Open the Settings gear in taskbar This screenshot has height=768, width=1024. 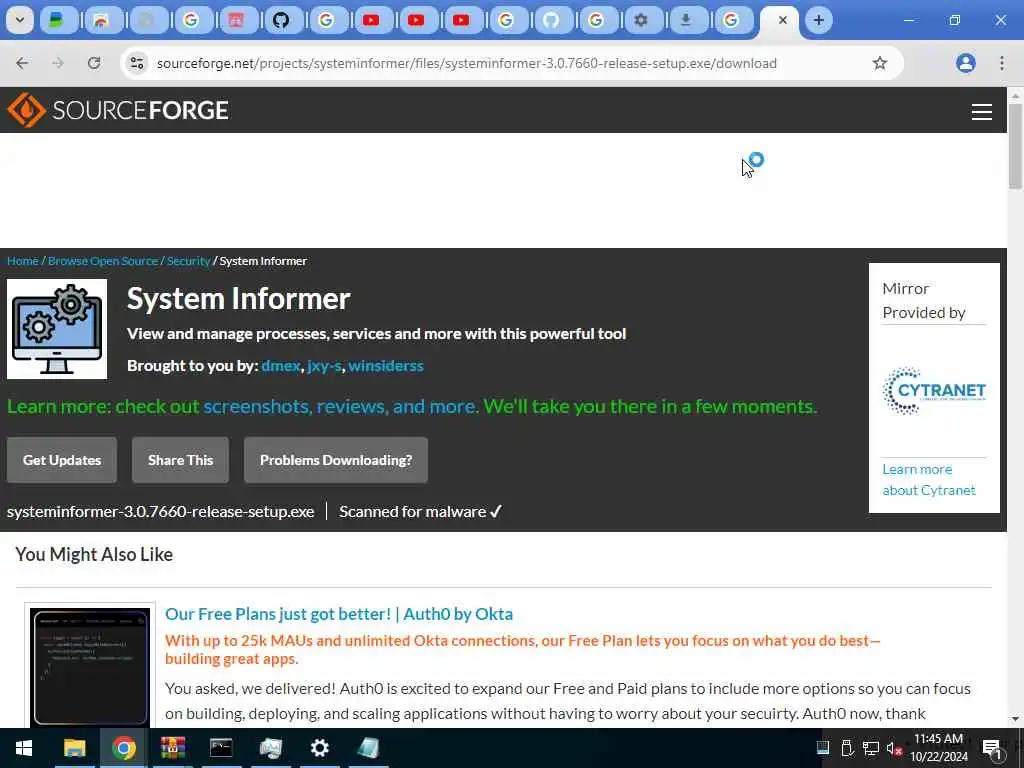pyautogui.click(x=319, y=748)
